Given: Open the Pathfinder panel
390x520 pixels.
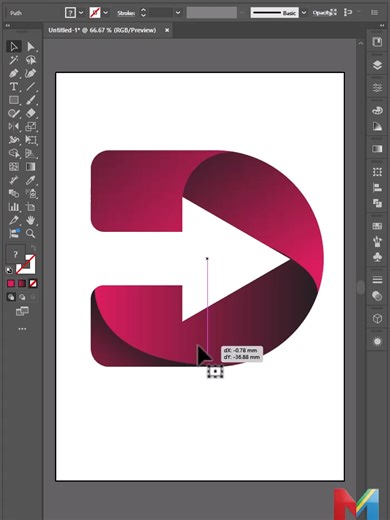Looking at the screenshot, I should click(377, 203).
